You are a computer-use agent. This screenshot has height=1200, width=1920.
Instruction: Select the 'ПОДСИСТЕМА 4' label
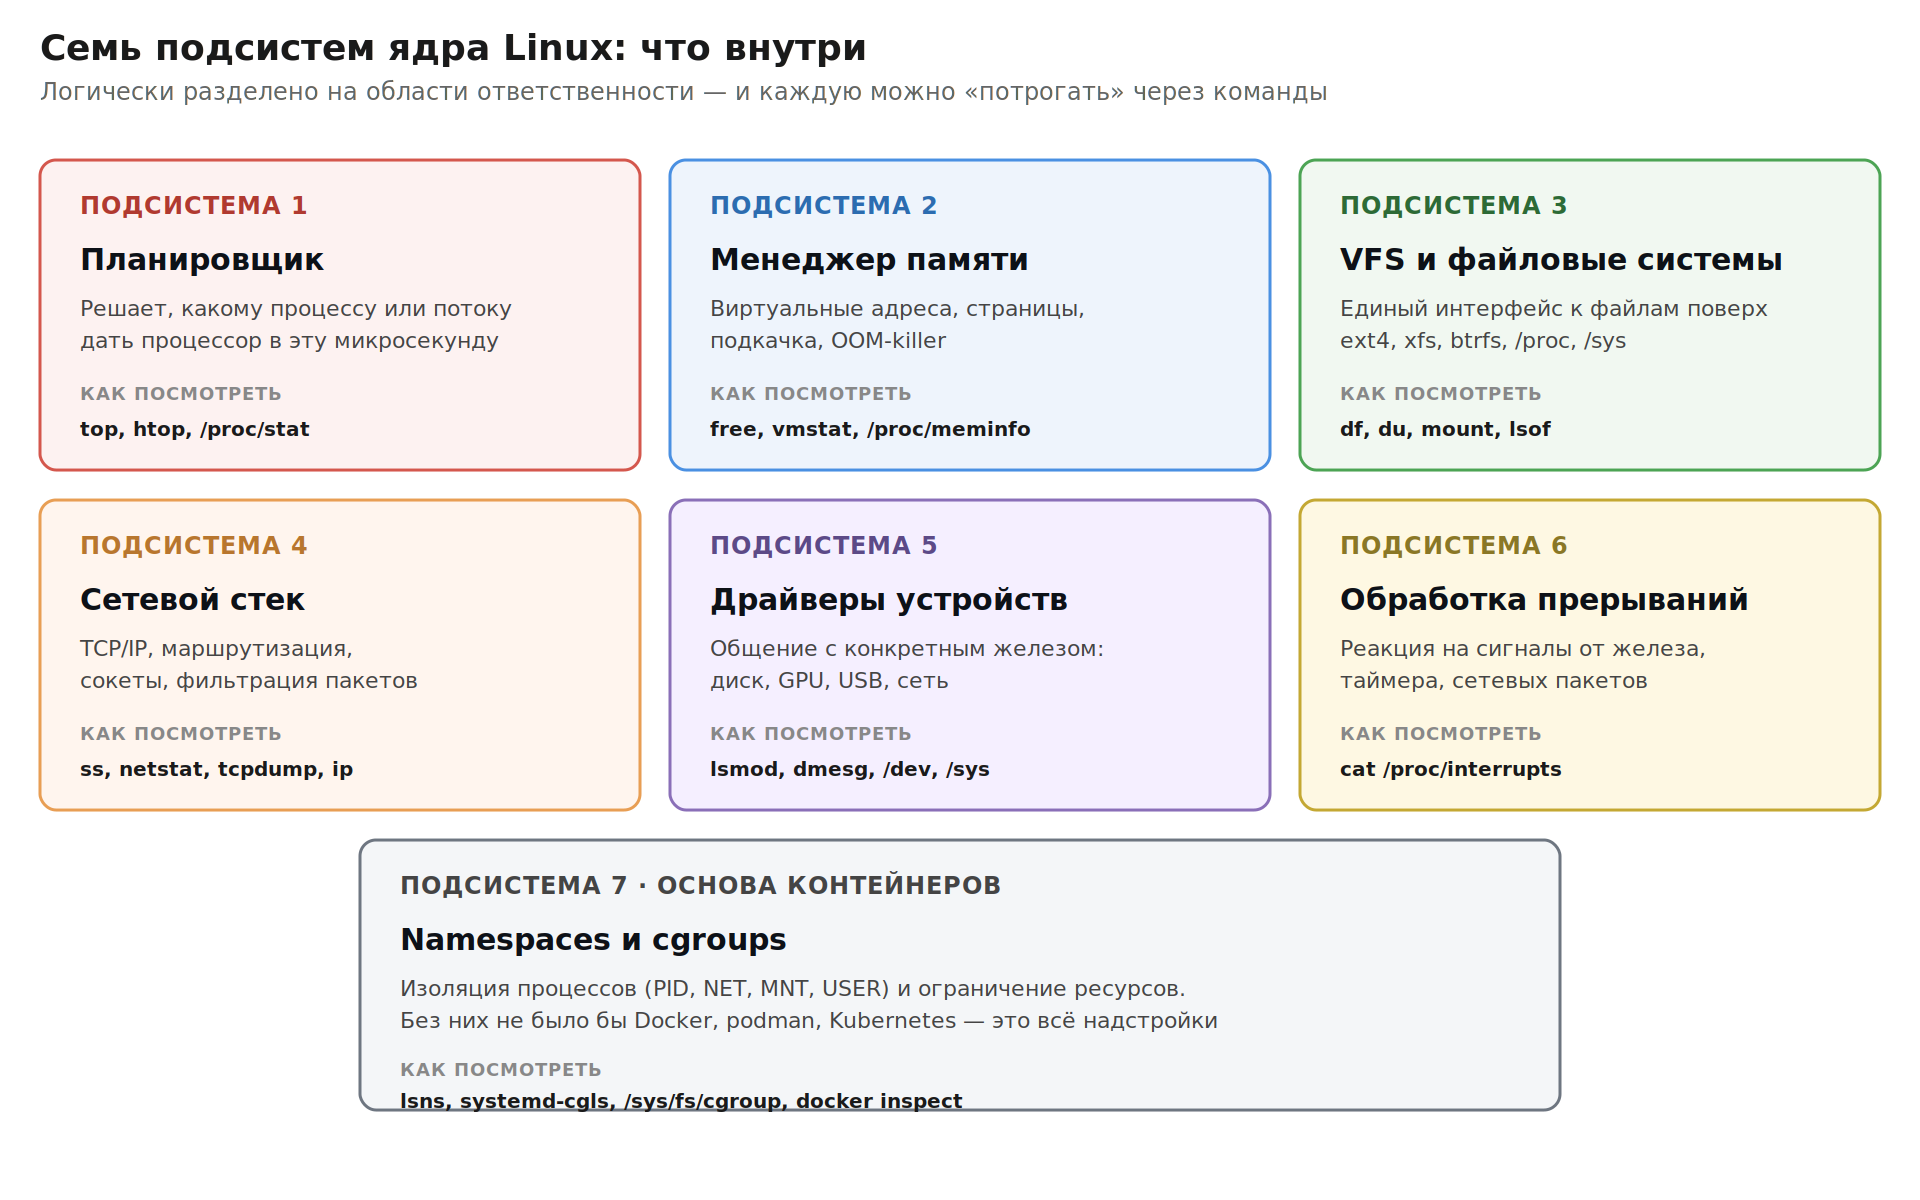pyautogui.click(x=193, y=545)
